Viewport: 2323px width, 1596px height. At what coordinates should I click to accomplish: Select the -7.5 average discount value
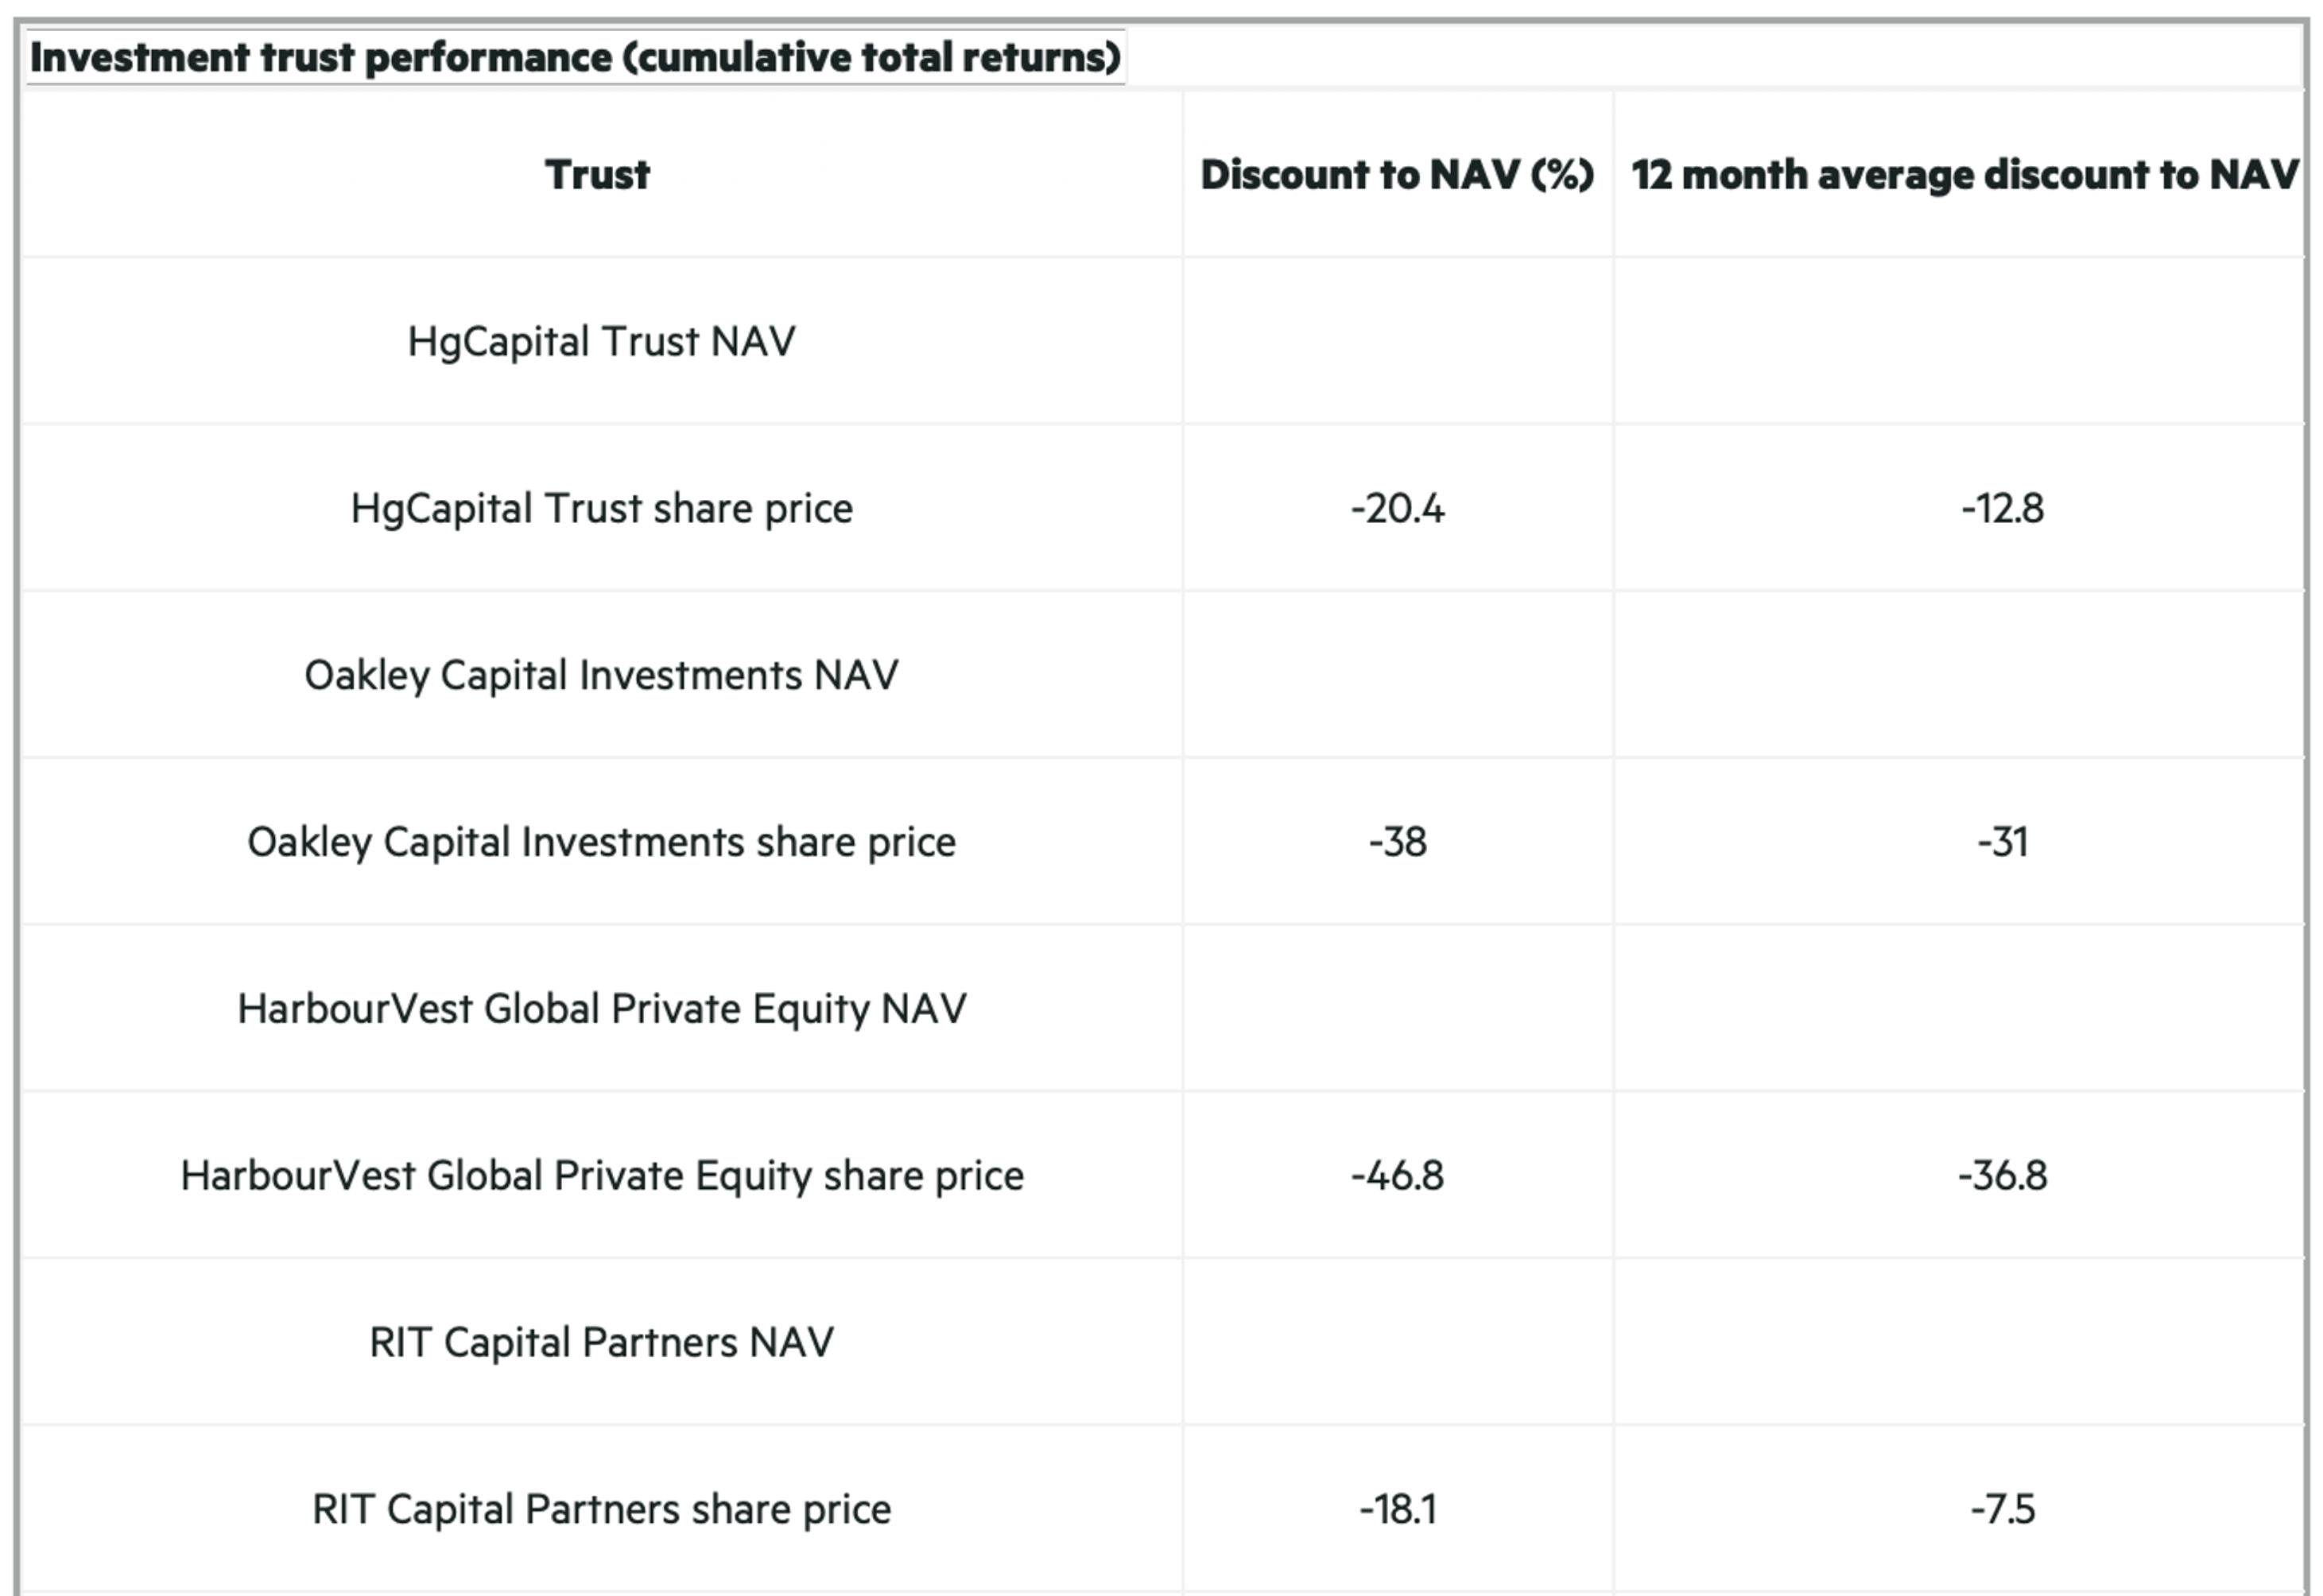pyautogui.click(x=2002, y=1510)
